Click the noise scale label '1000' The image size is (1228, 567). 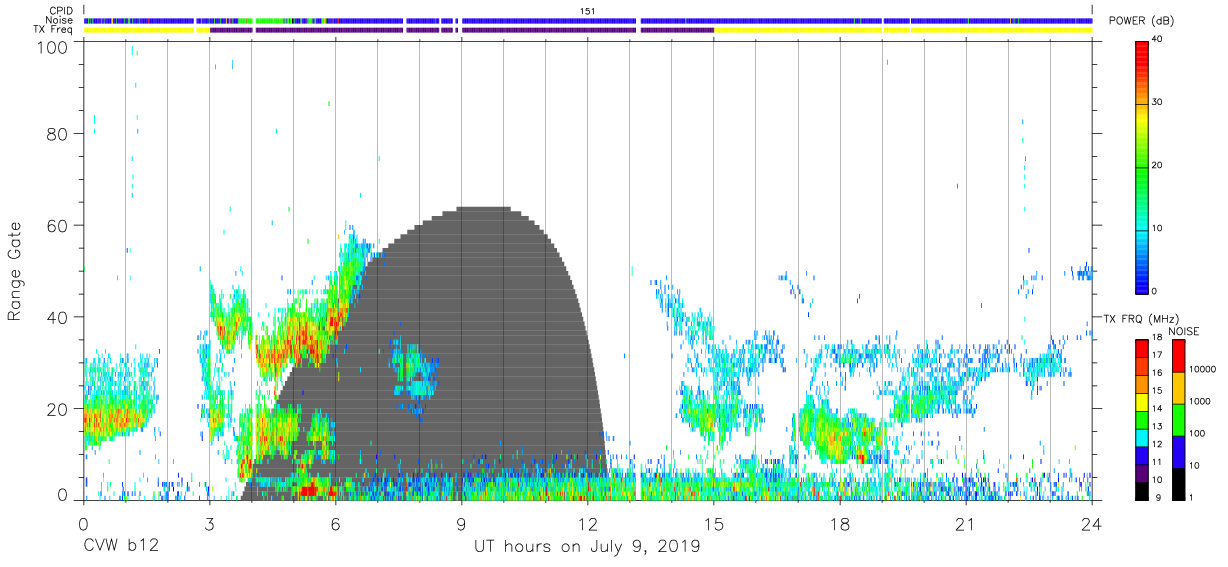pyautogui.click(x=1202, y=401)
